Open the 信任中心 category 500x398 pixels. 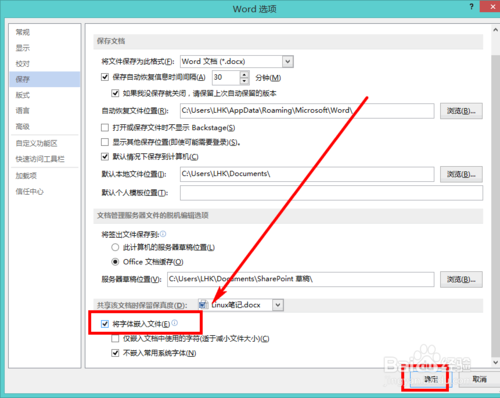click(30, 191)
